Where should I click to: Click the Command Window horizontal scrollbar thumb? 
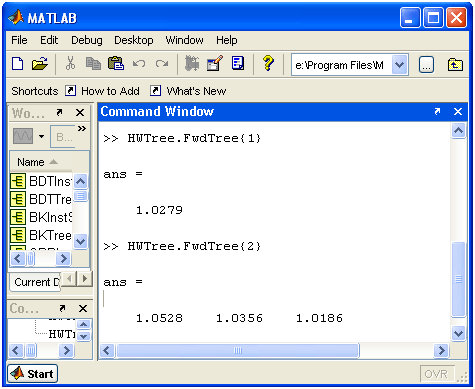238,350
